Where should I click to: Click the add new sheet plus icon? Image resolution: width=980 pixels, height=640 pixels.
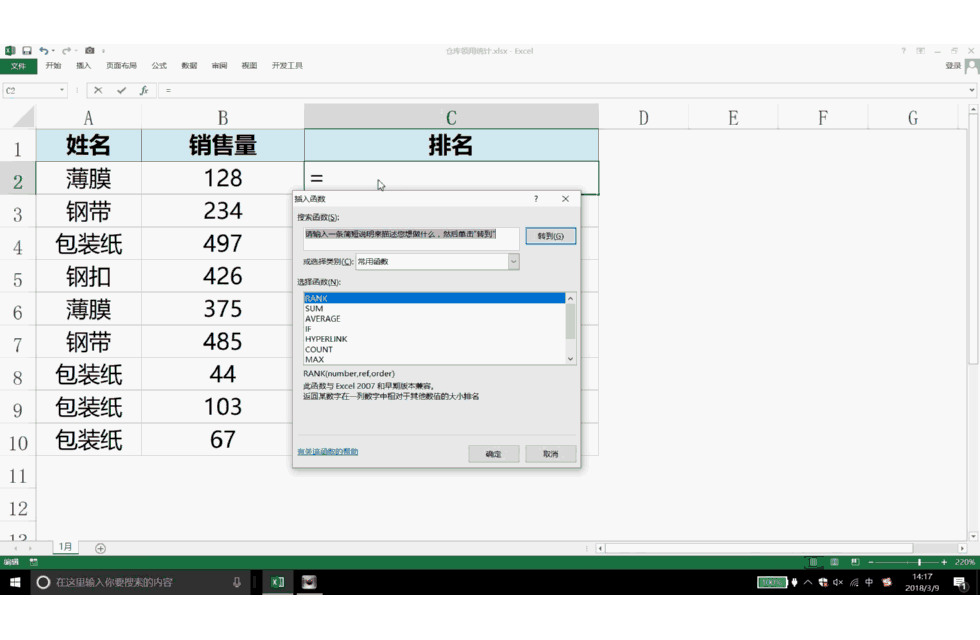click(100, 548)
